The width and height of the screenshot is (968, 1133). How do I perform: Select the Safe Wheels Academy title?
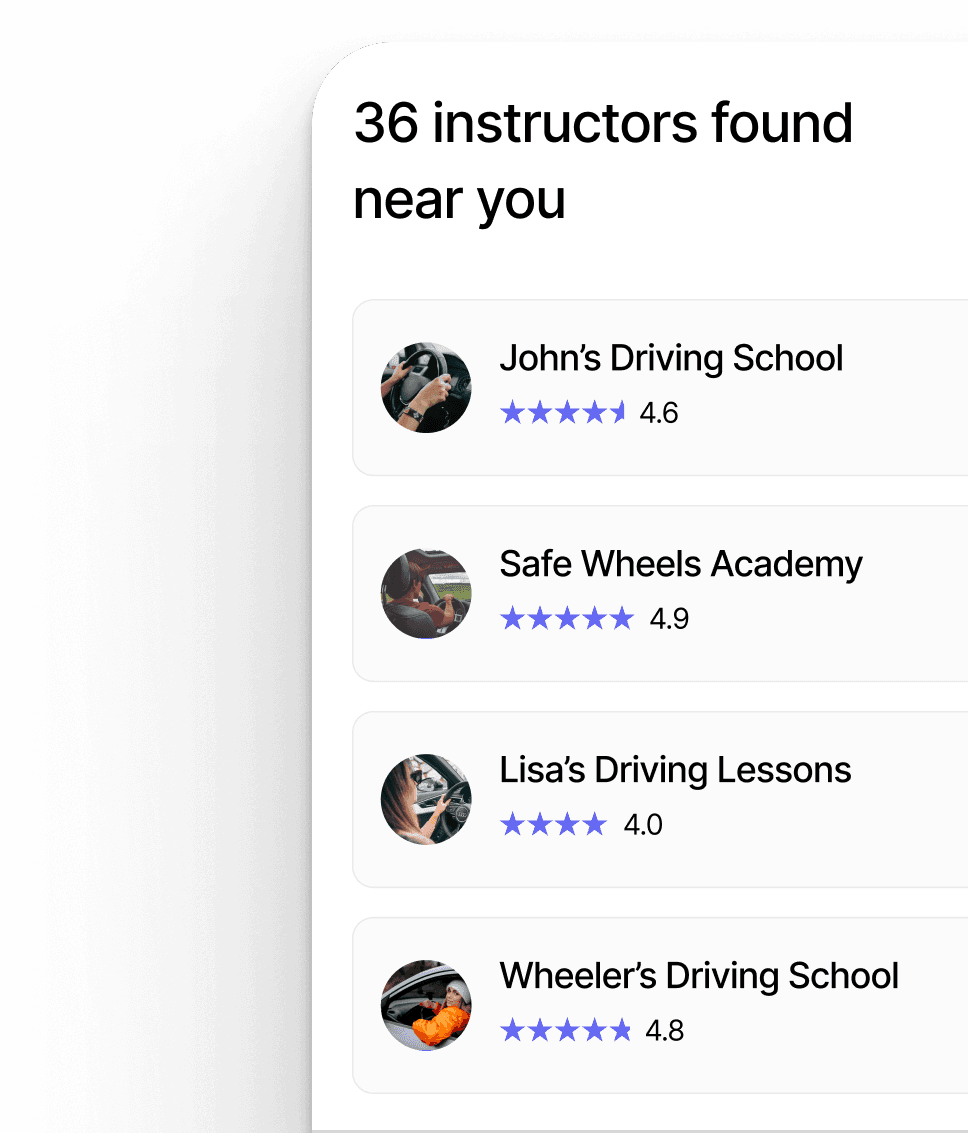click(680, 564)
